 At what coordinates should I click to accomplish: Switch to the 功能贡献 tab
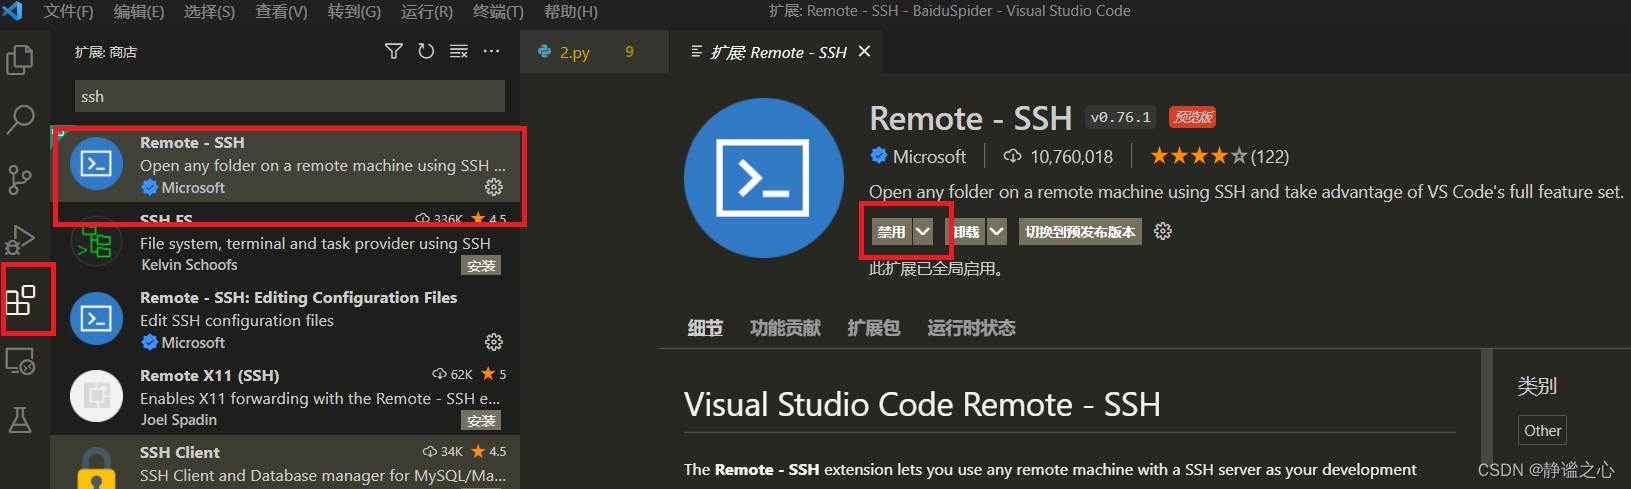[x=785, y=328]
